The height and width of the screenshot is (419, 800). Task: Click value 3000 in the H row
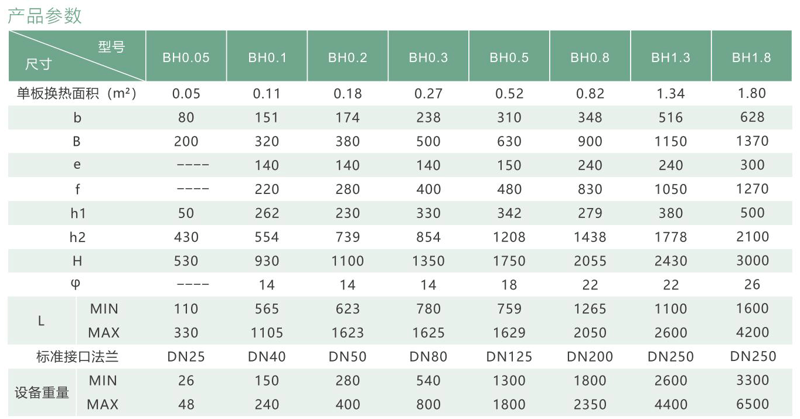click(x=752, y=261)
